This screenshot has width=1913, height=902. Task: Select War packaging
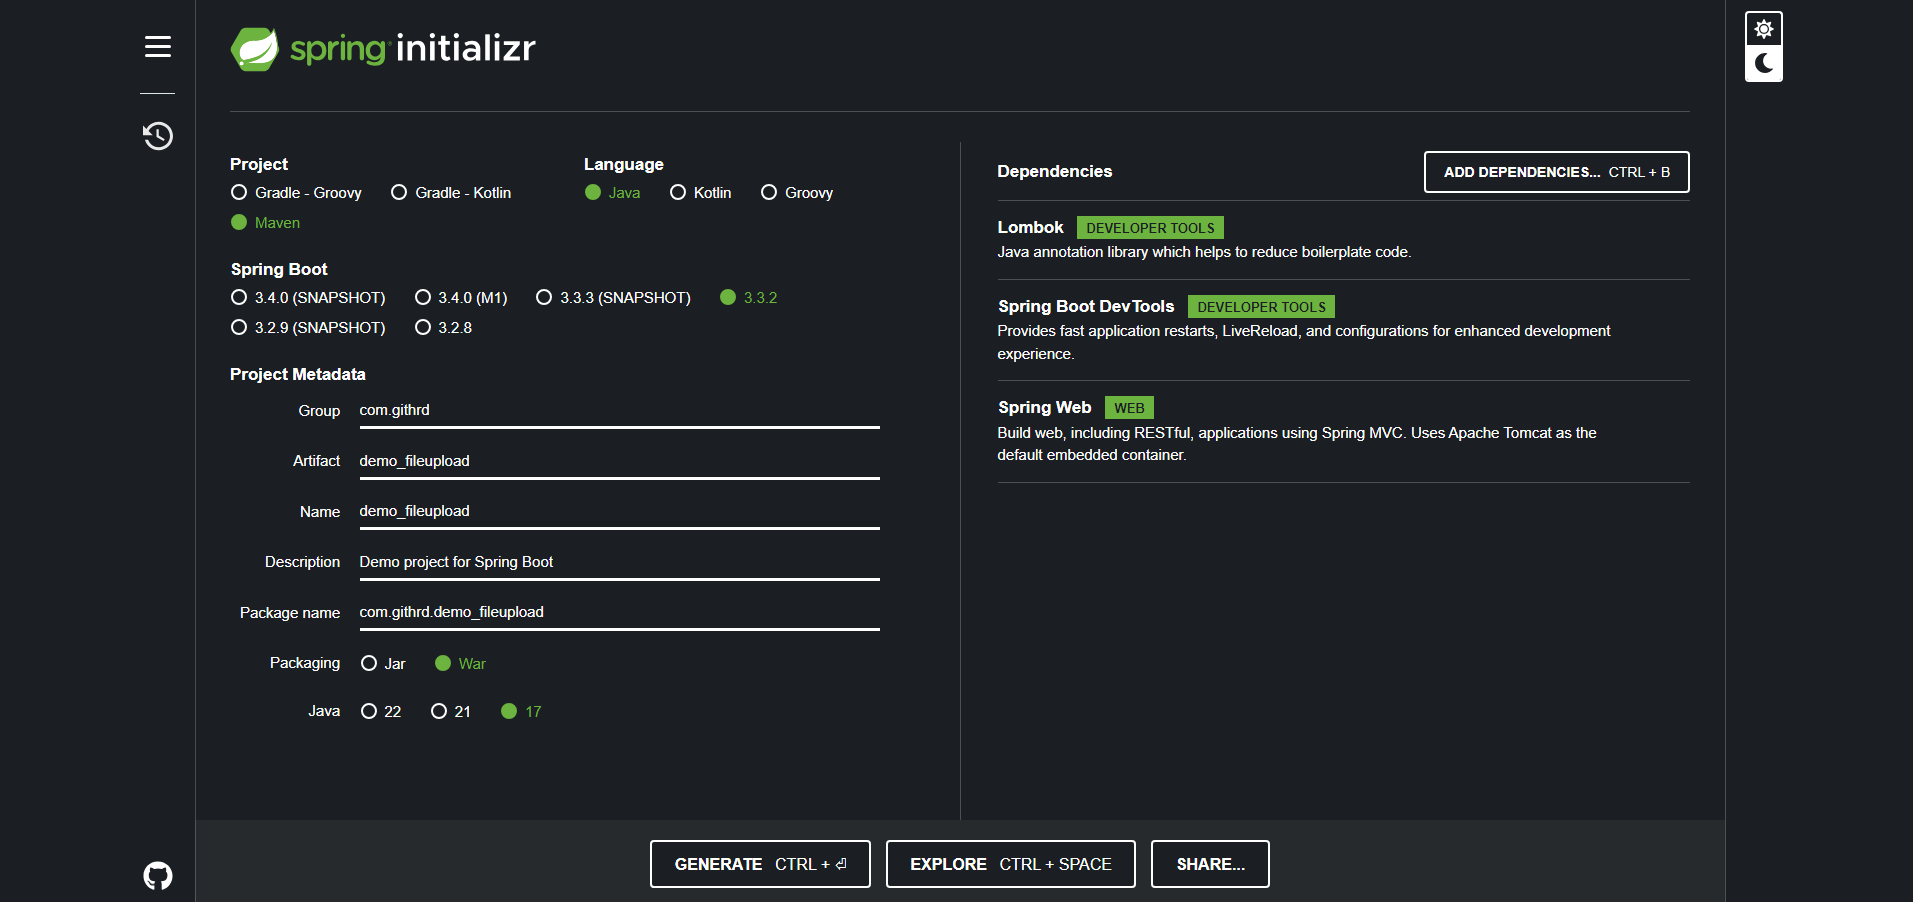pyautogui.click(x=460, y=663)
